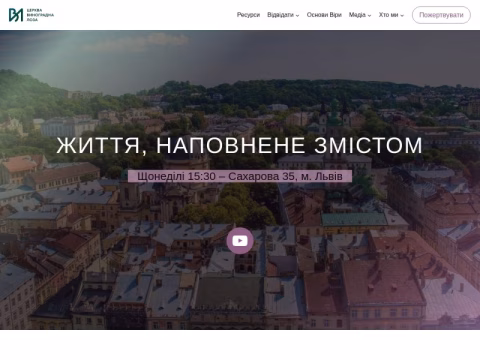Open the Відвідати menu item
This screenshot has height=360, width=480.
280,15
